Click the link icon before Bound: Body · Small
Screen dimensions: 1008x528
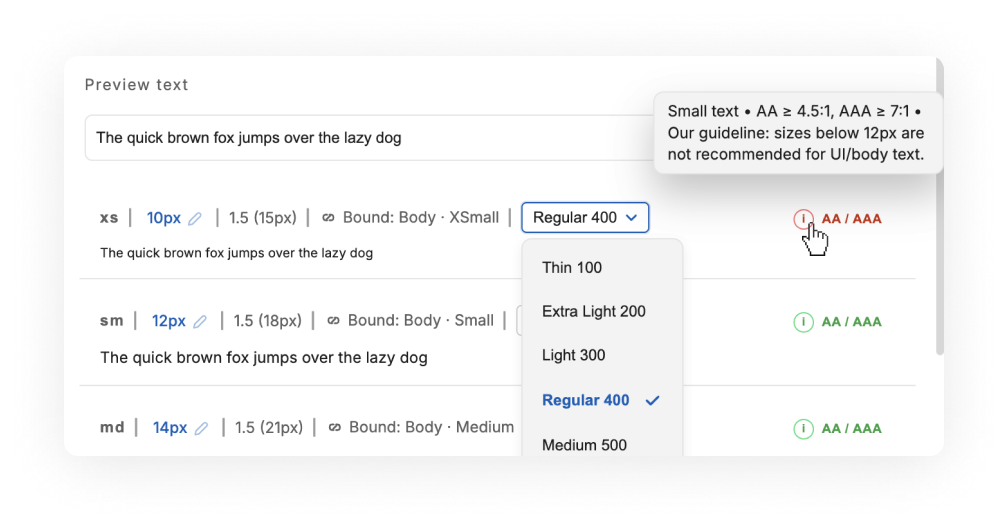point(333,321)
